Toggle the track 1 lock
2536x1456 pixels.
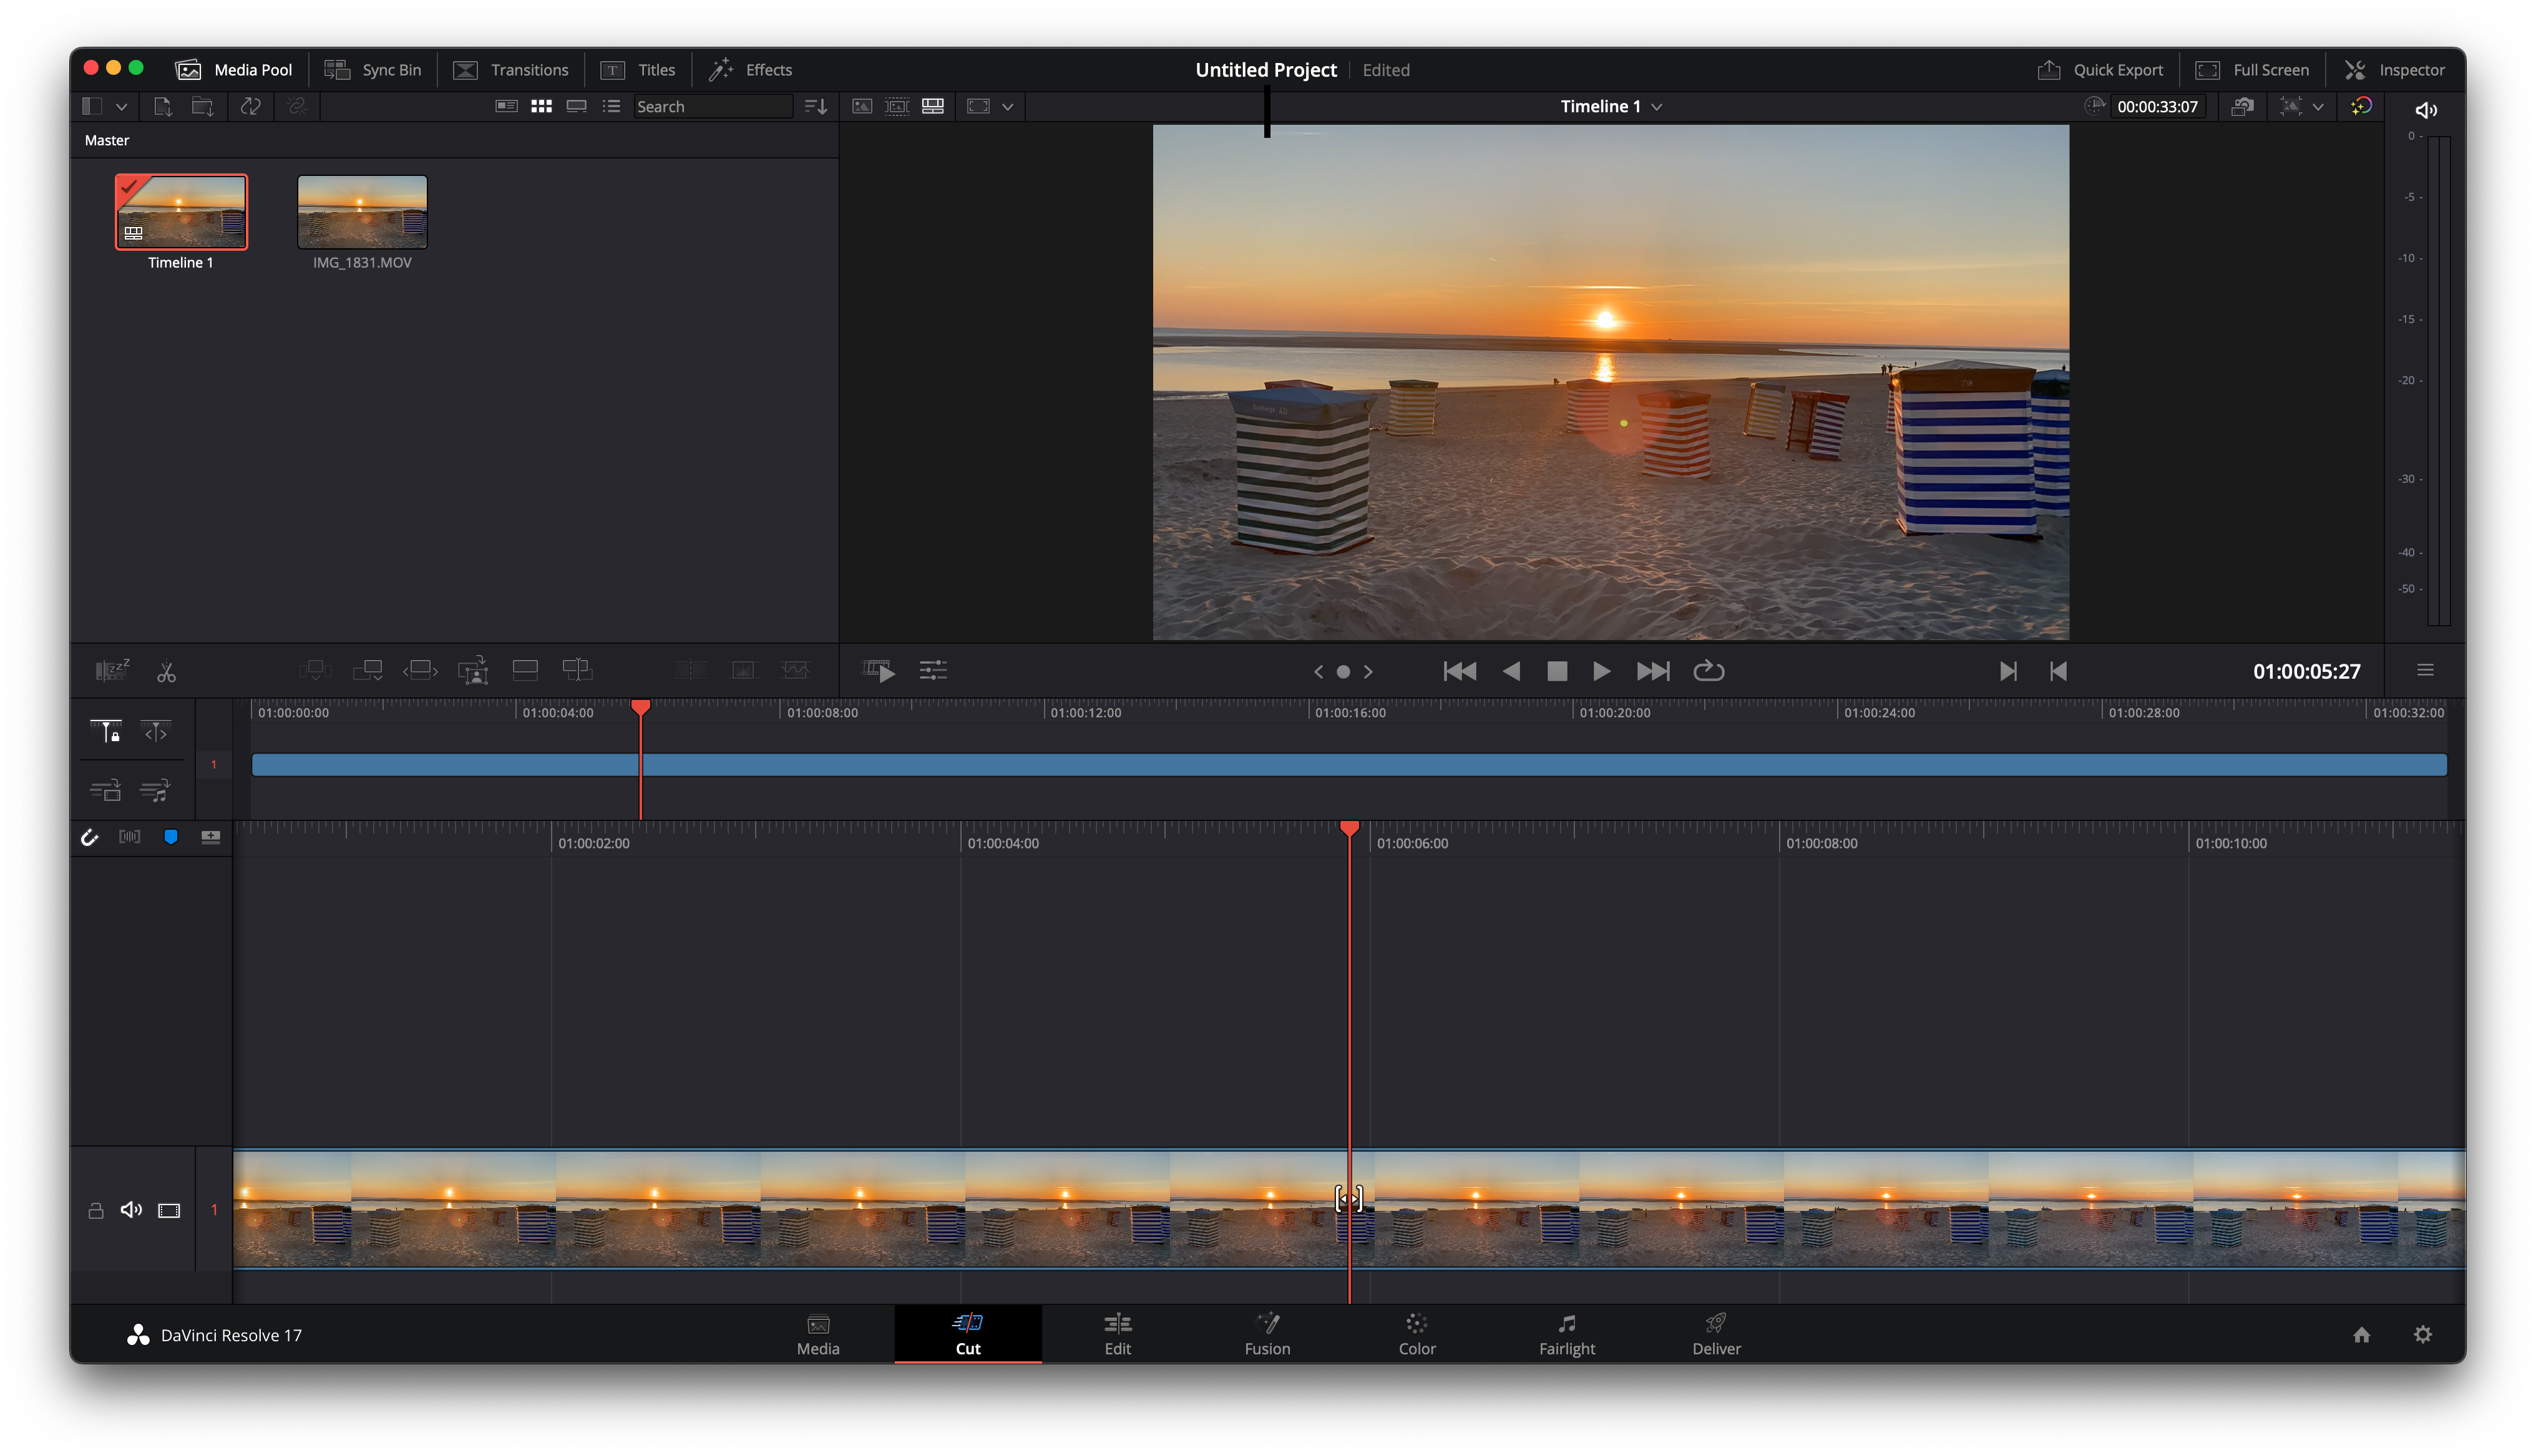tap(96, 1210)
